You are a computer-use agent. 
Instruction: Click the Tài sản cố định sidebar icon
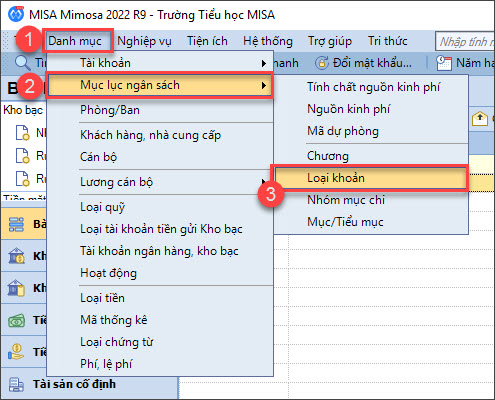tap(16, 384)
